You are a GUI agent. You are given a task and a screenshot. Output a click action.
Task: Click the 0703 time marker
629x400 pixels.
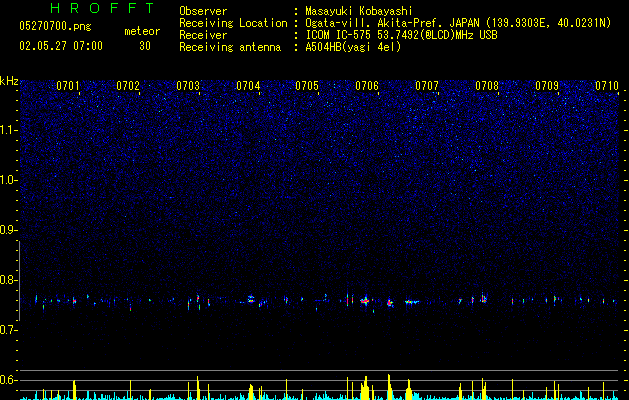(x=188, y=86)
